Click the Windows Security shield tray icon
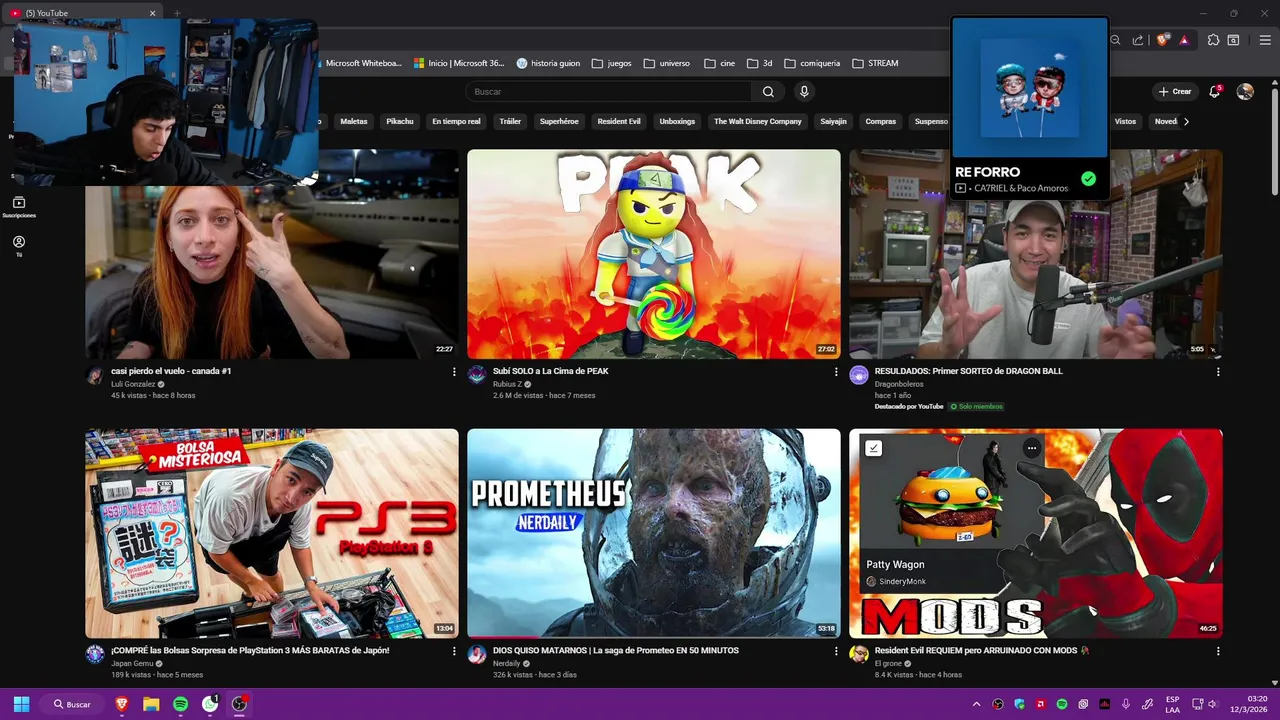Screen dimensions: 1280x720 coord(1019,704)
